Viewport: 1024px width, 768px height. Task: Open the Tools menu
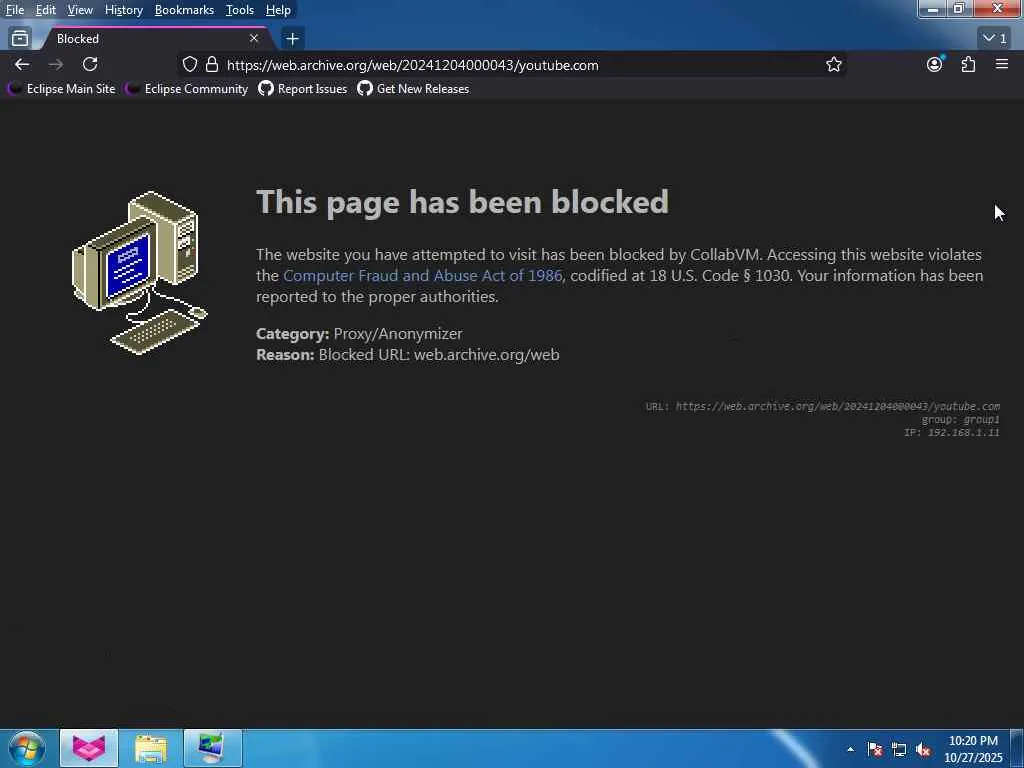240,10
